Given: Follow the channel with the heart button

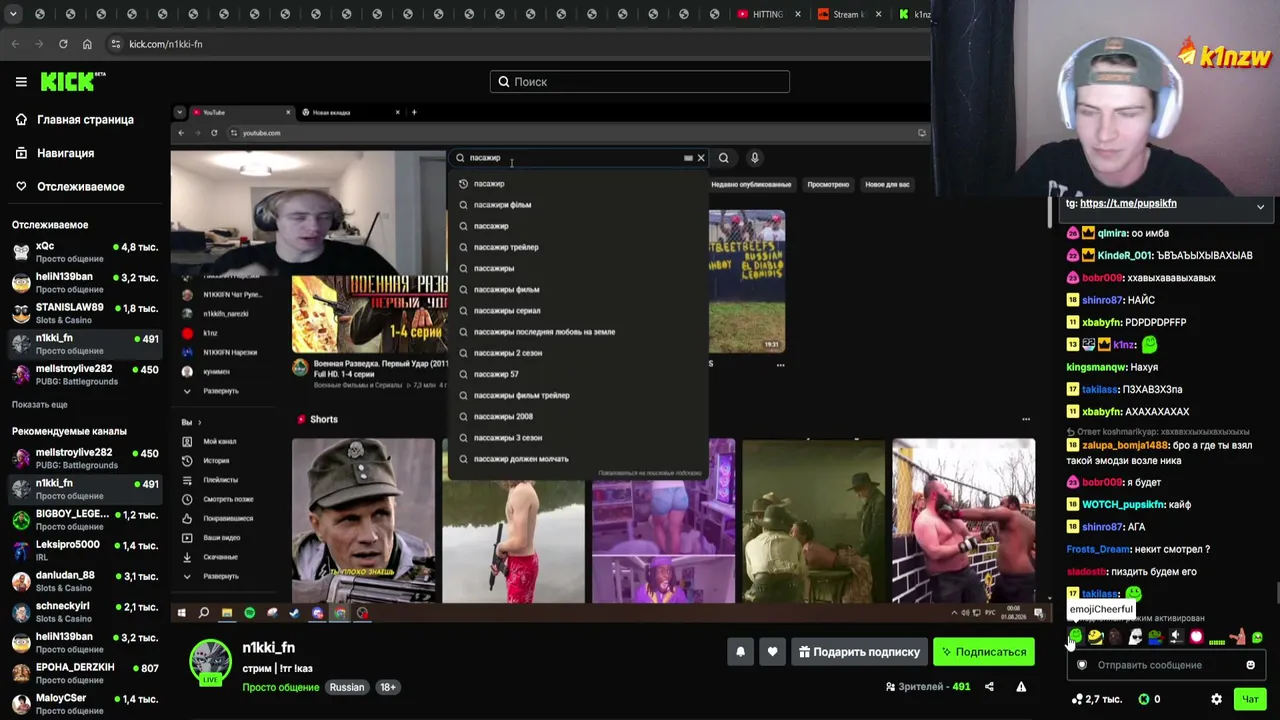Looking at the screenshot, I should pos(772,652).
